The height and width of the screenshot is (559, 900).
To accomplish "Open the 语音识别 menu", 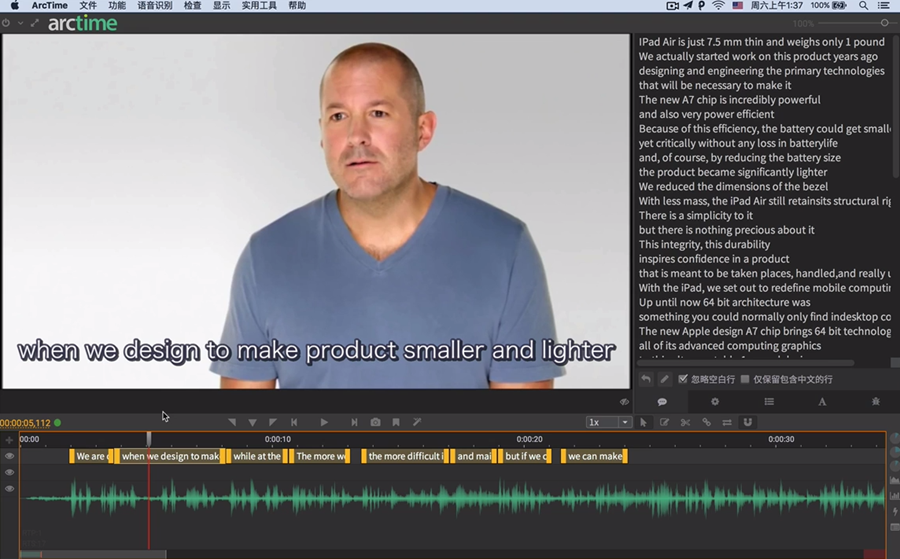I will tap(154, 6).
